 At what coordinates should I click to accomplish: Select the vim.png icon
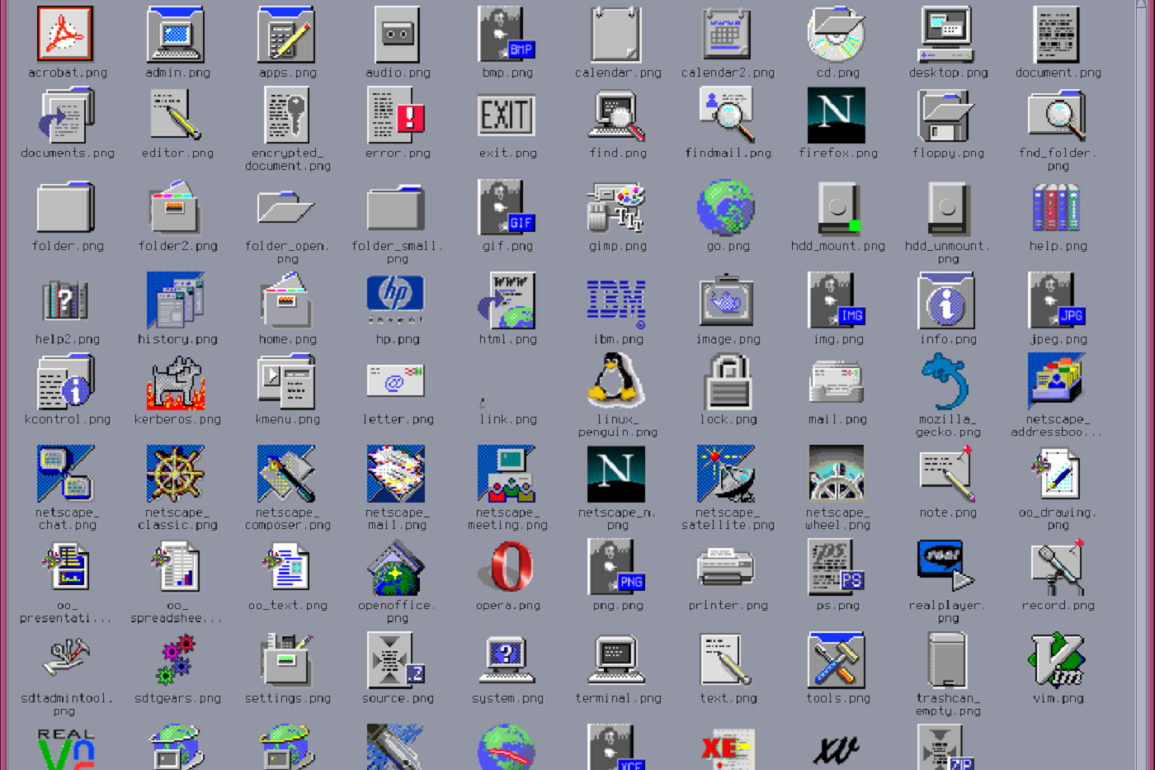point(1057,660)
